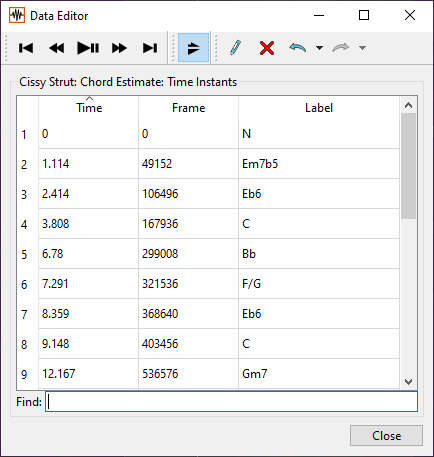Sort table by Time column header

(89, 107)
